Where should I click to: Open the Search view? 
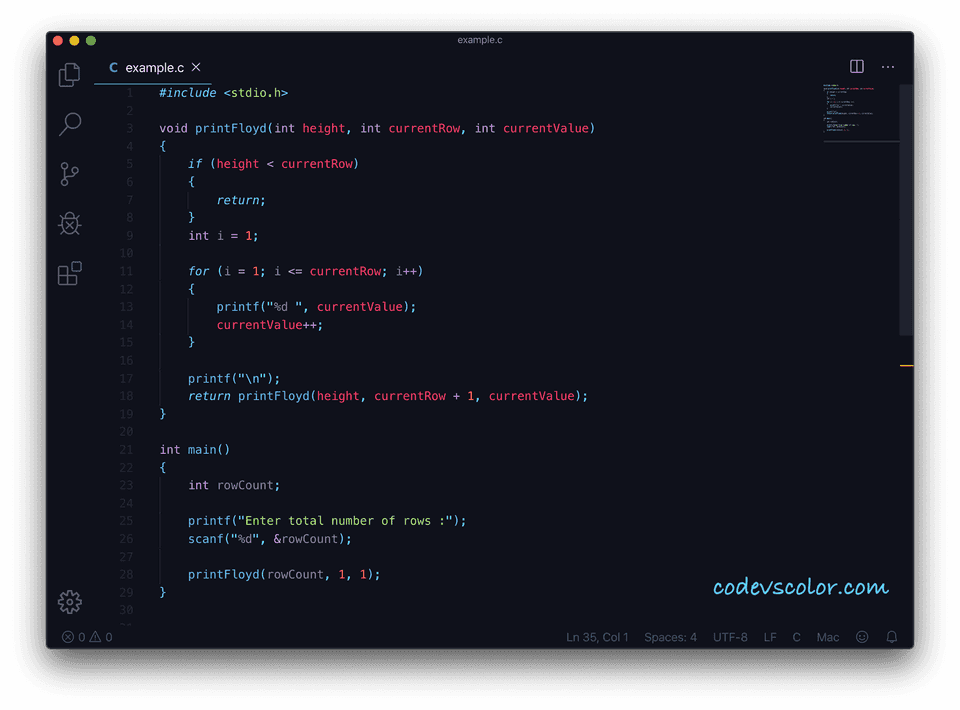69,124
